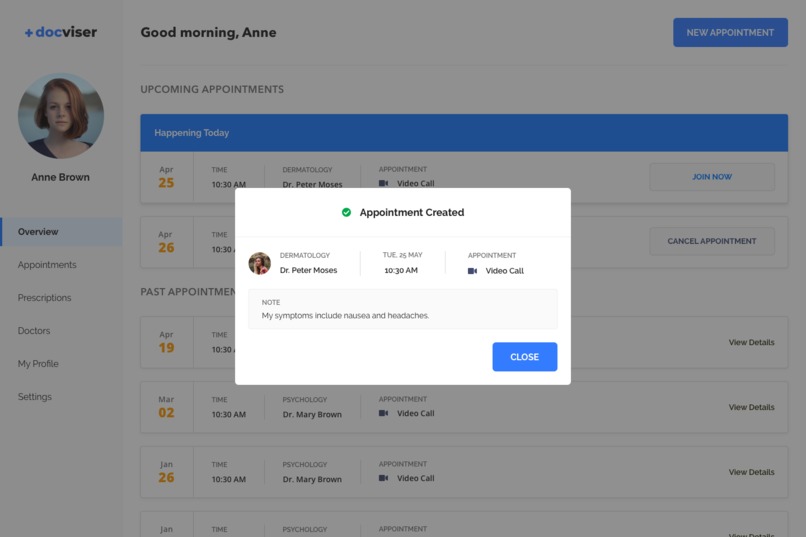Open Settings in the sidebar
Image resolution: width=806 pixels, height=537 pixels.
34,397
